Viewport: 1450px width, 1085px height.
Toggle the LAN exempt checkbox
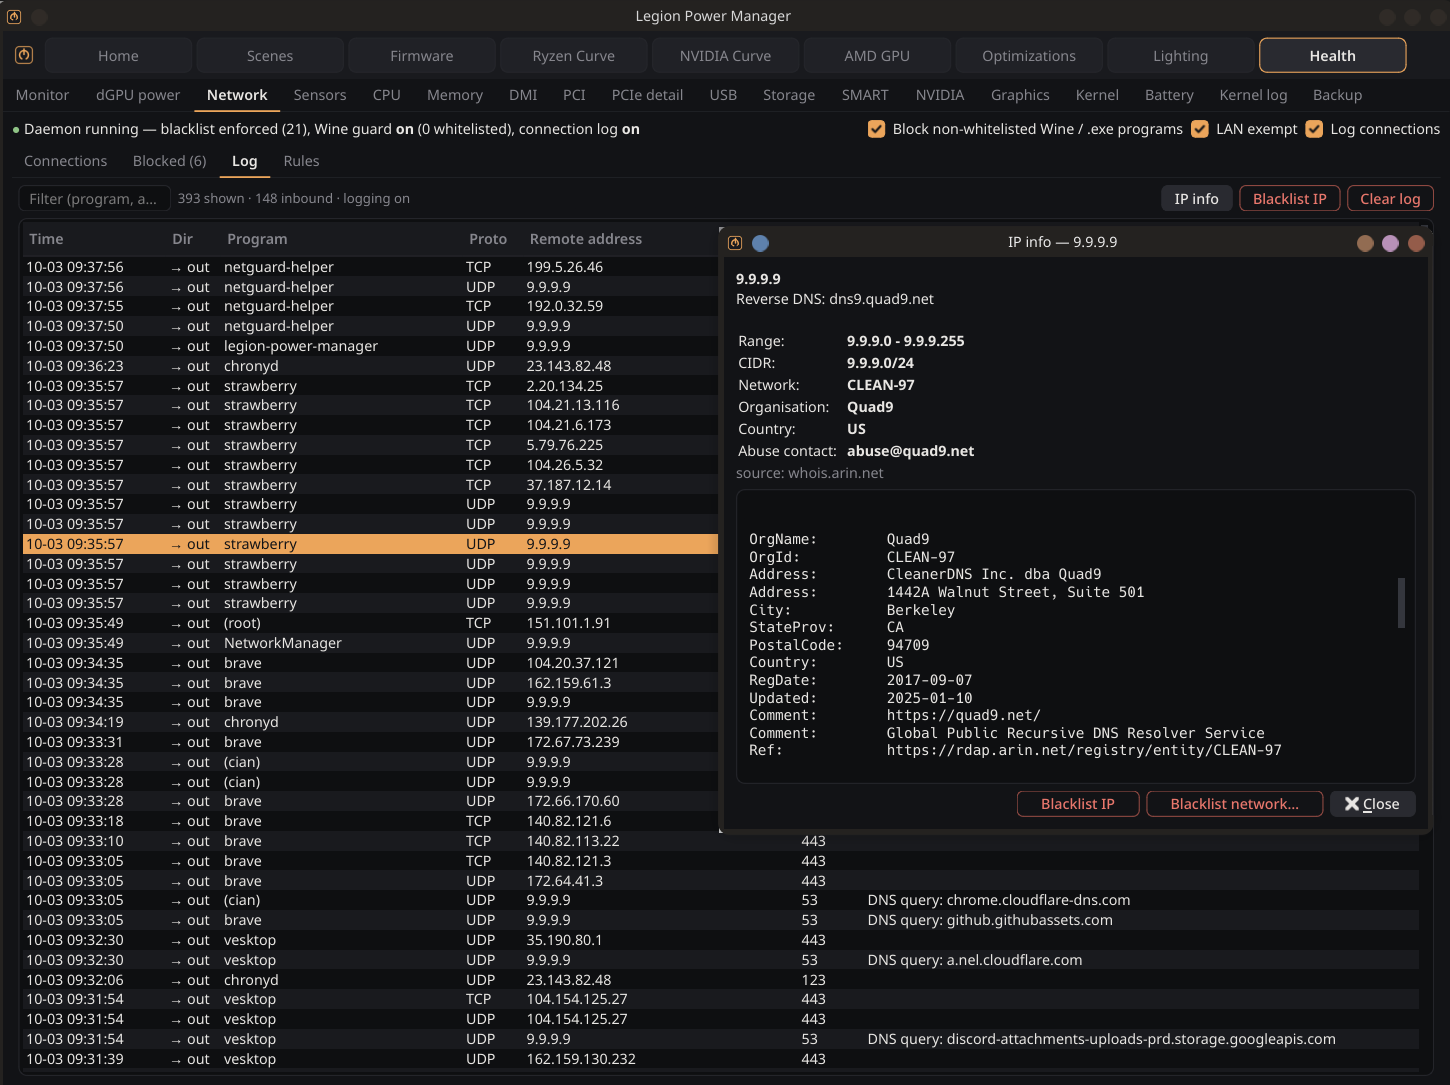coord(1200,129)
